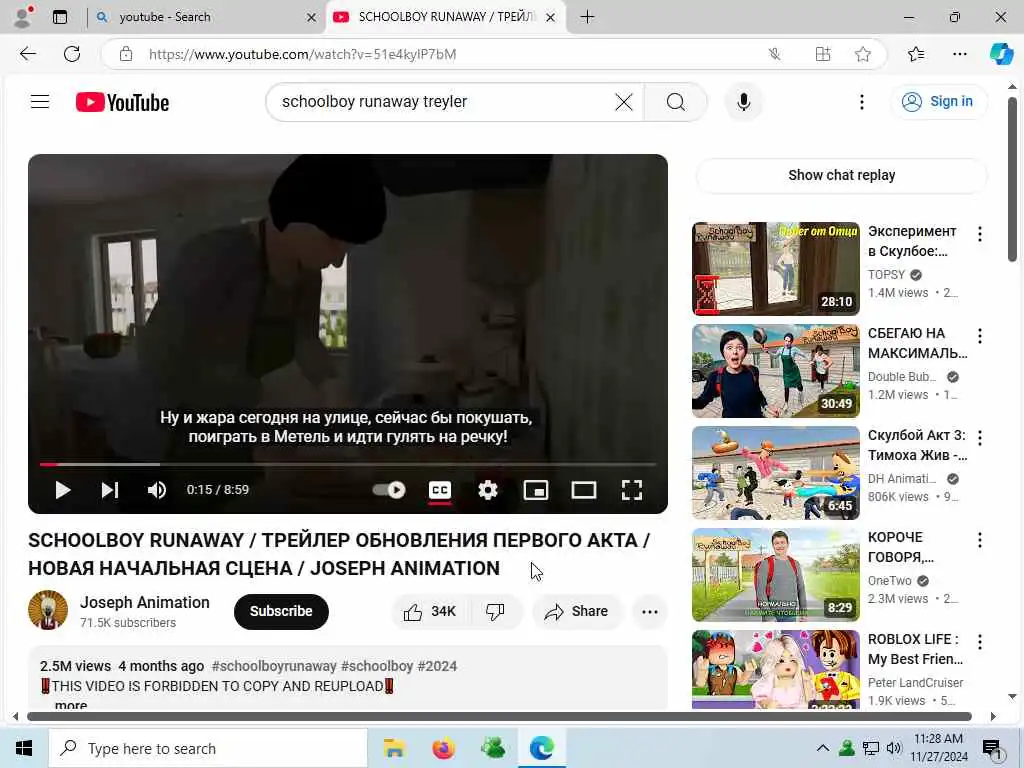The image size is (1024, 768).
Task: Open options for Эксперимент в Скулбое video
Action: click(x=980, y=234)
